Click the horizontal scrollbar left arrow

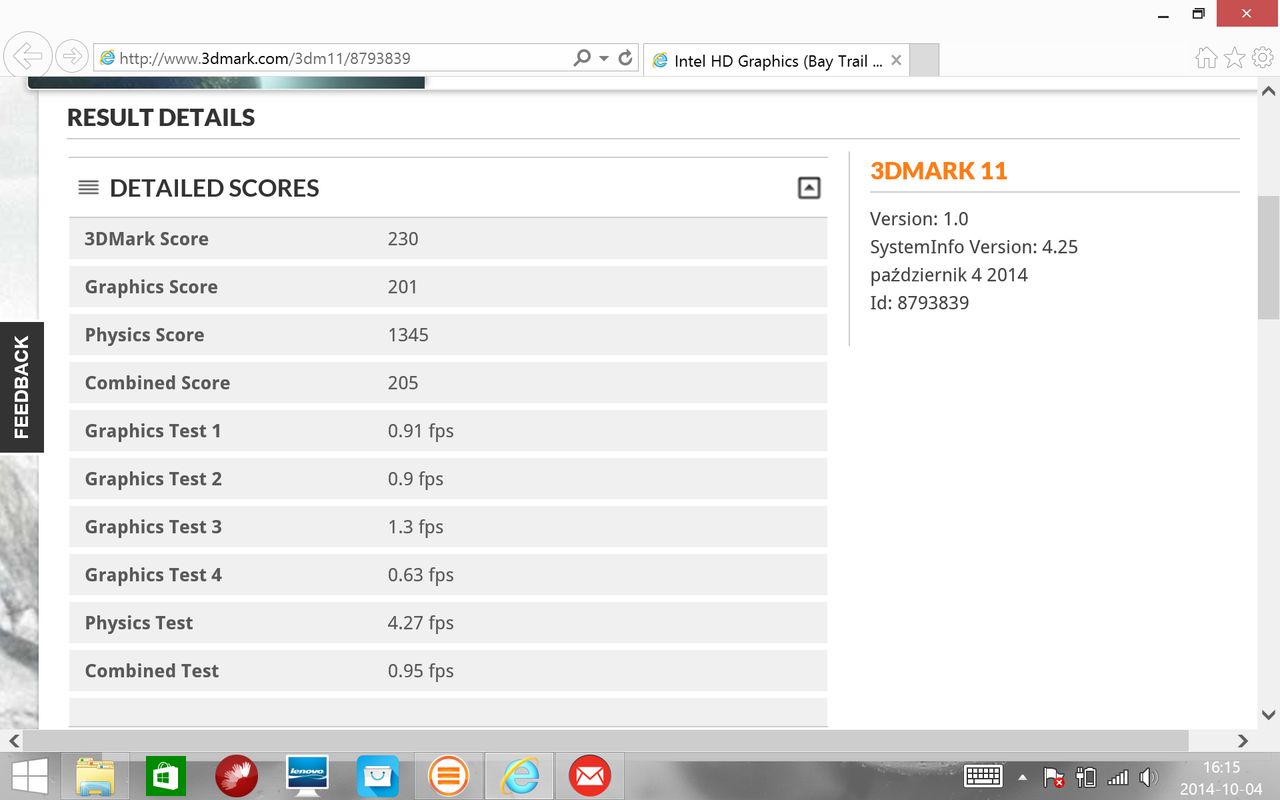coord(13,741)
